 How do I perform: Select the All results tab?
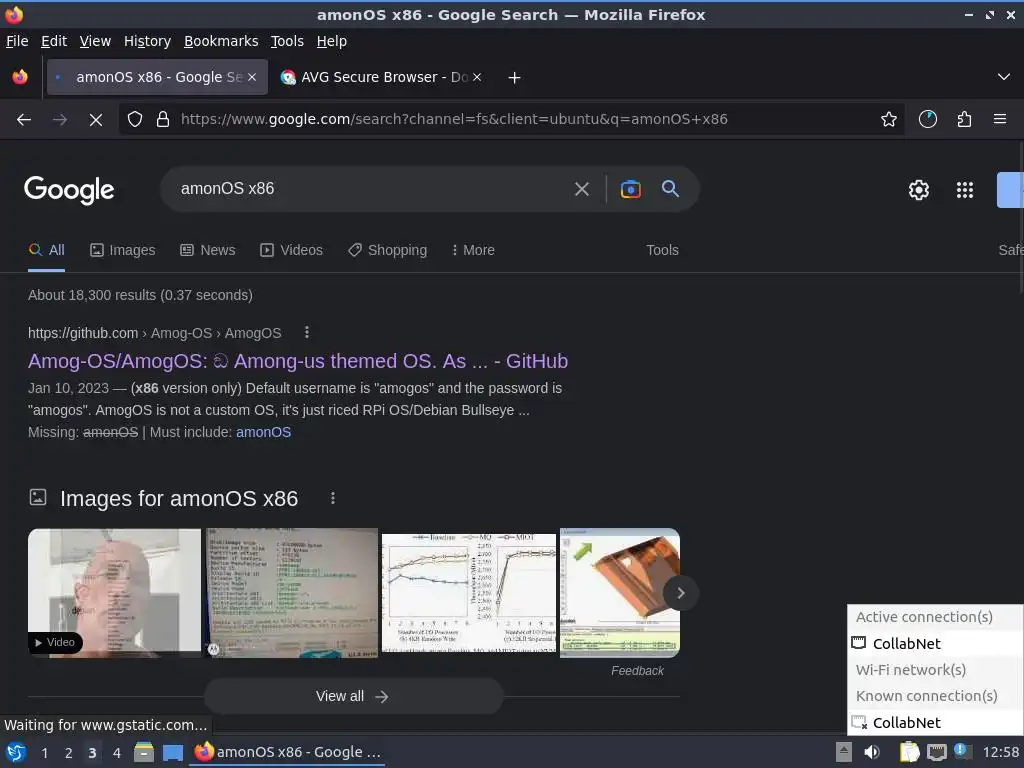pos(46,250)
